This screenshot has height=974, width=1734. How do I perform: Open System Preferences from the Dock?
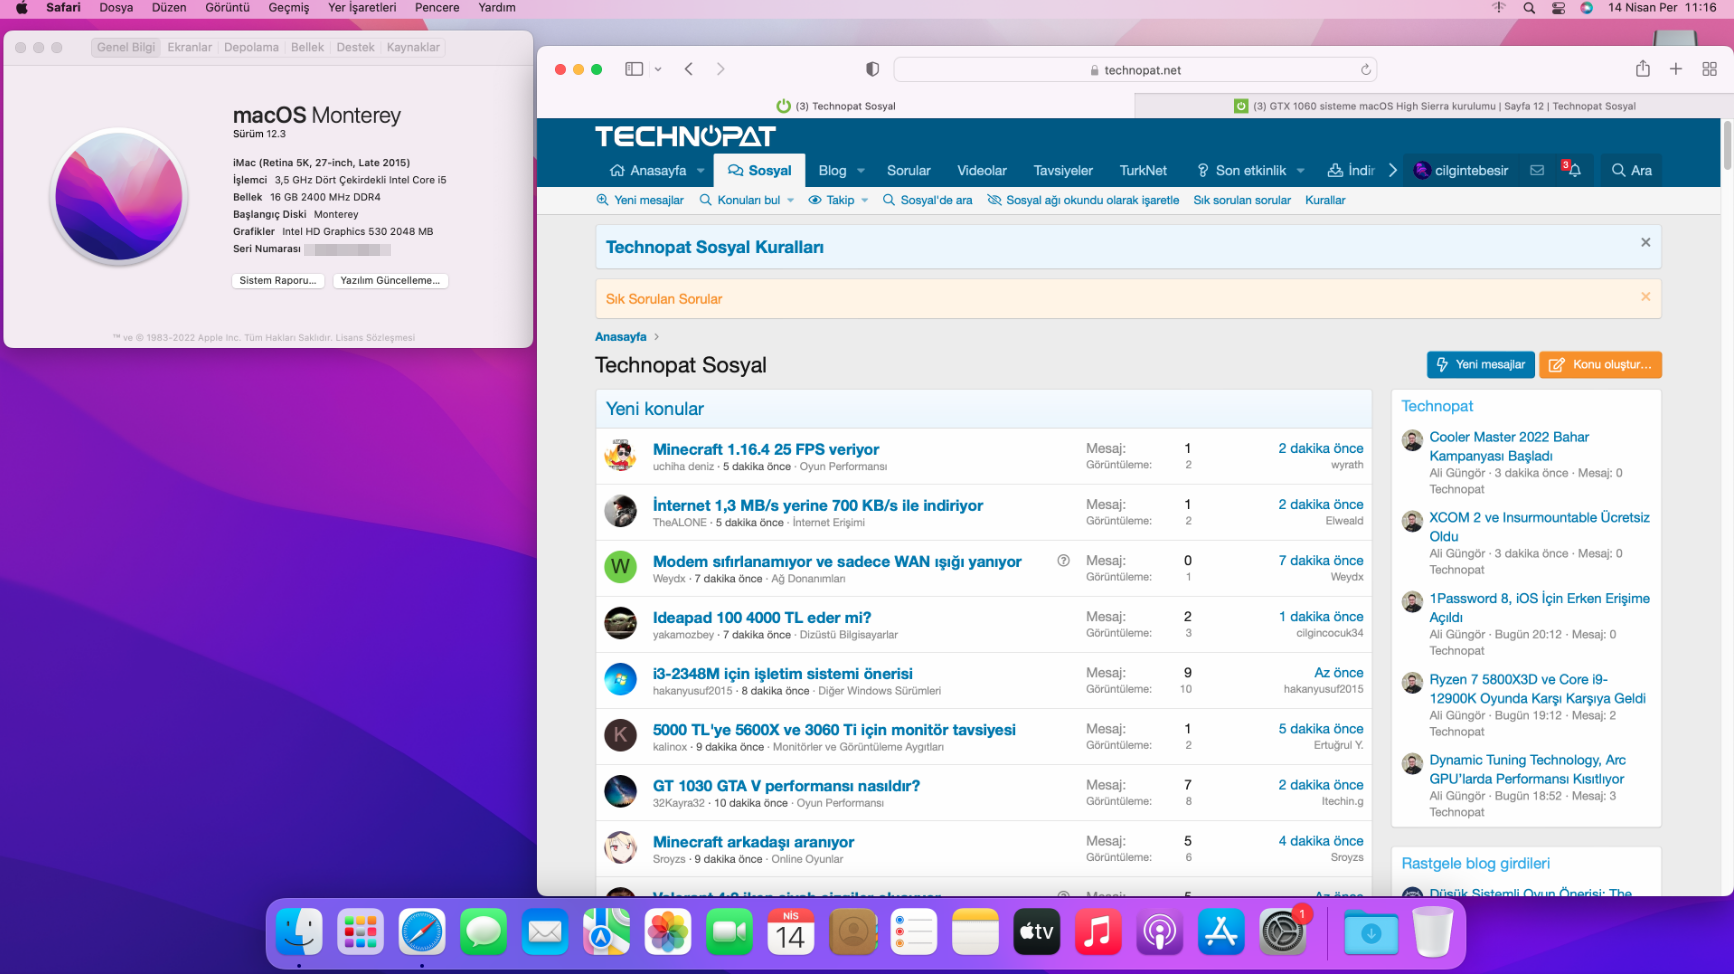pyautogui.click(x=1282, y=932)
